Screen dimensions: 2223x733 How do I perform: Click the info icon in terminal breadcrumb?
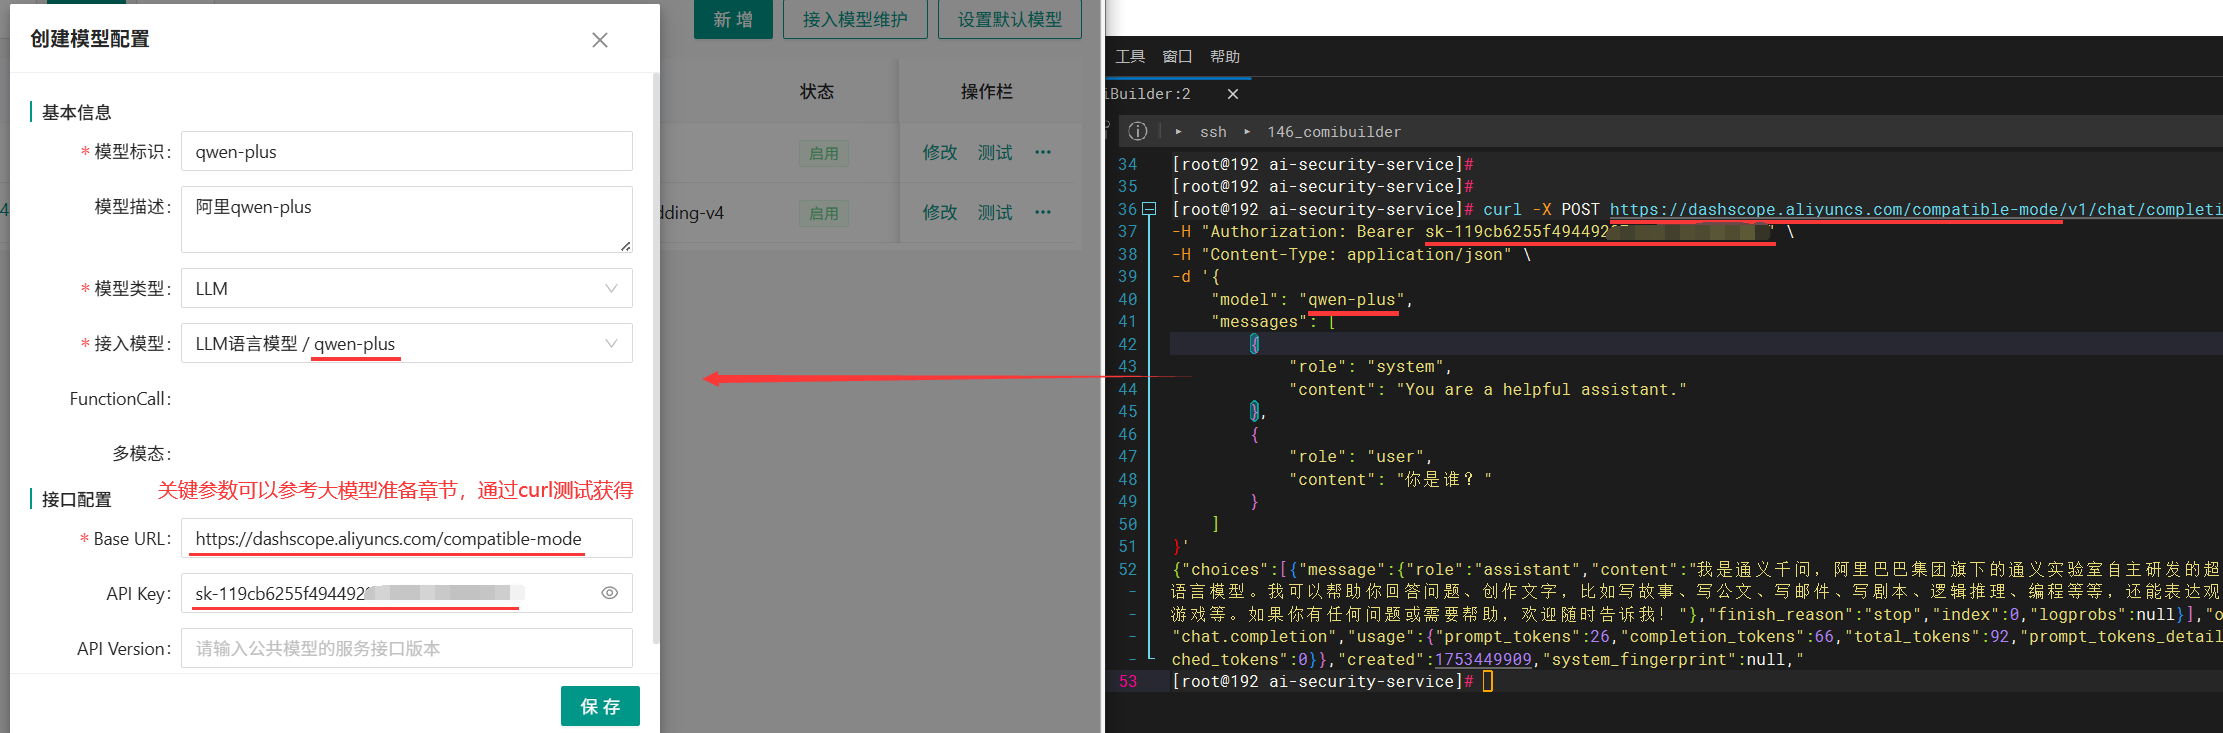tap(1137, 131)
